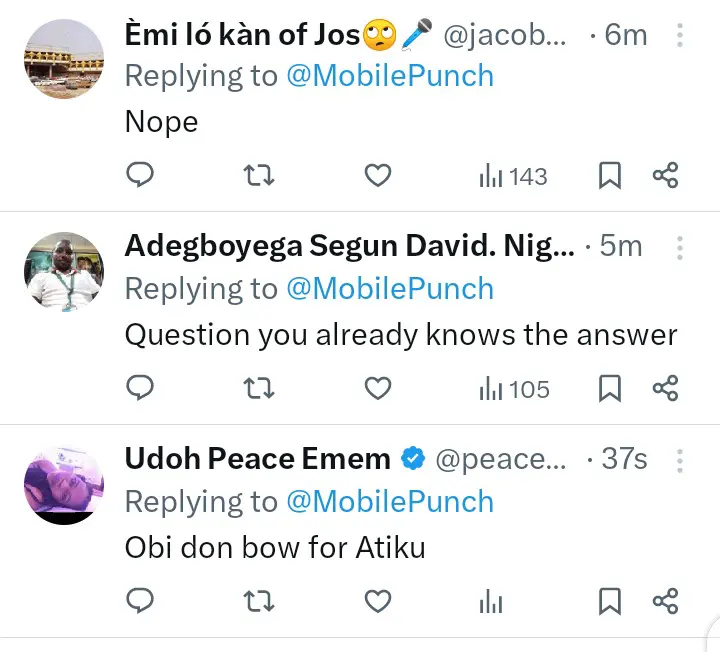
Task: Share Adegboyega Segun David's tweet
Action: (666, 388)
